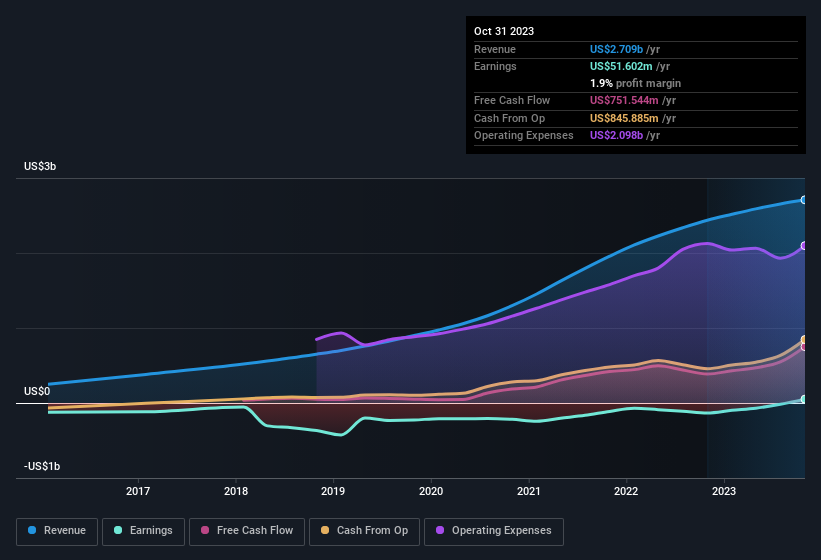Click the US$51.602m earnings value
821x560 pixels.
click(x=621, y=66)
